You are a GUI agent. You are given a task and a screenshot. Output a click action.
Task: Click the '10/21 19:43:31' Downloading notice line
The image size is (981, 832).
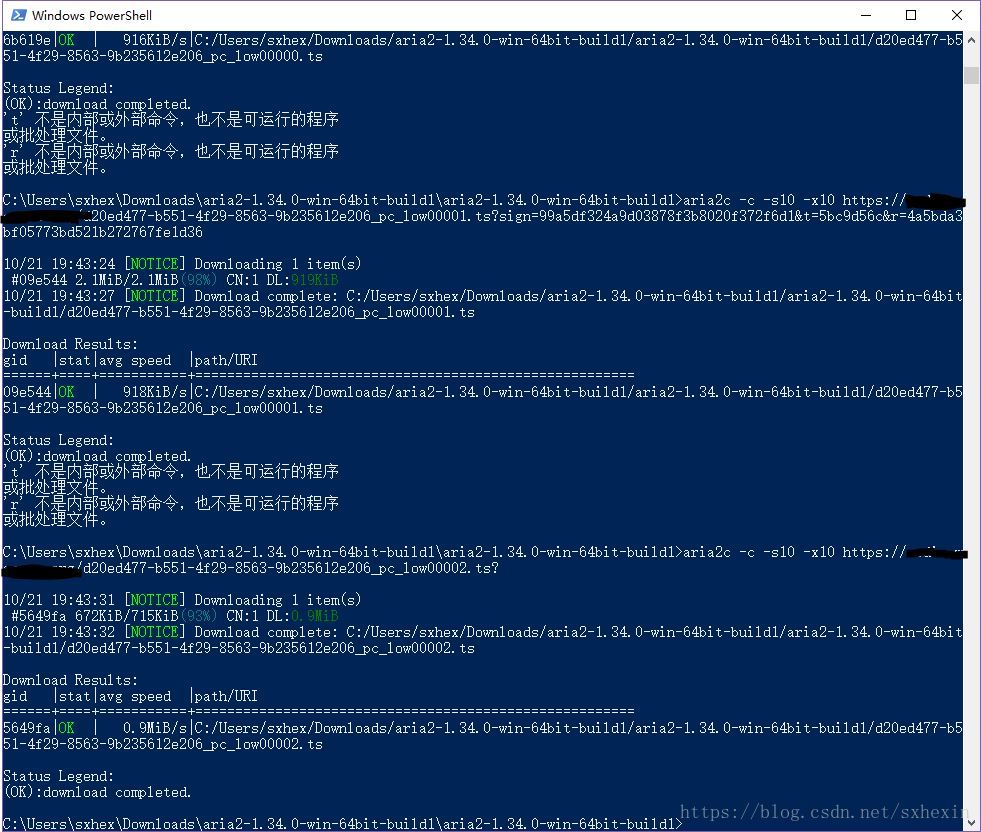pos(182,600)
